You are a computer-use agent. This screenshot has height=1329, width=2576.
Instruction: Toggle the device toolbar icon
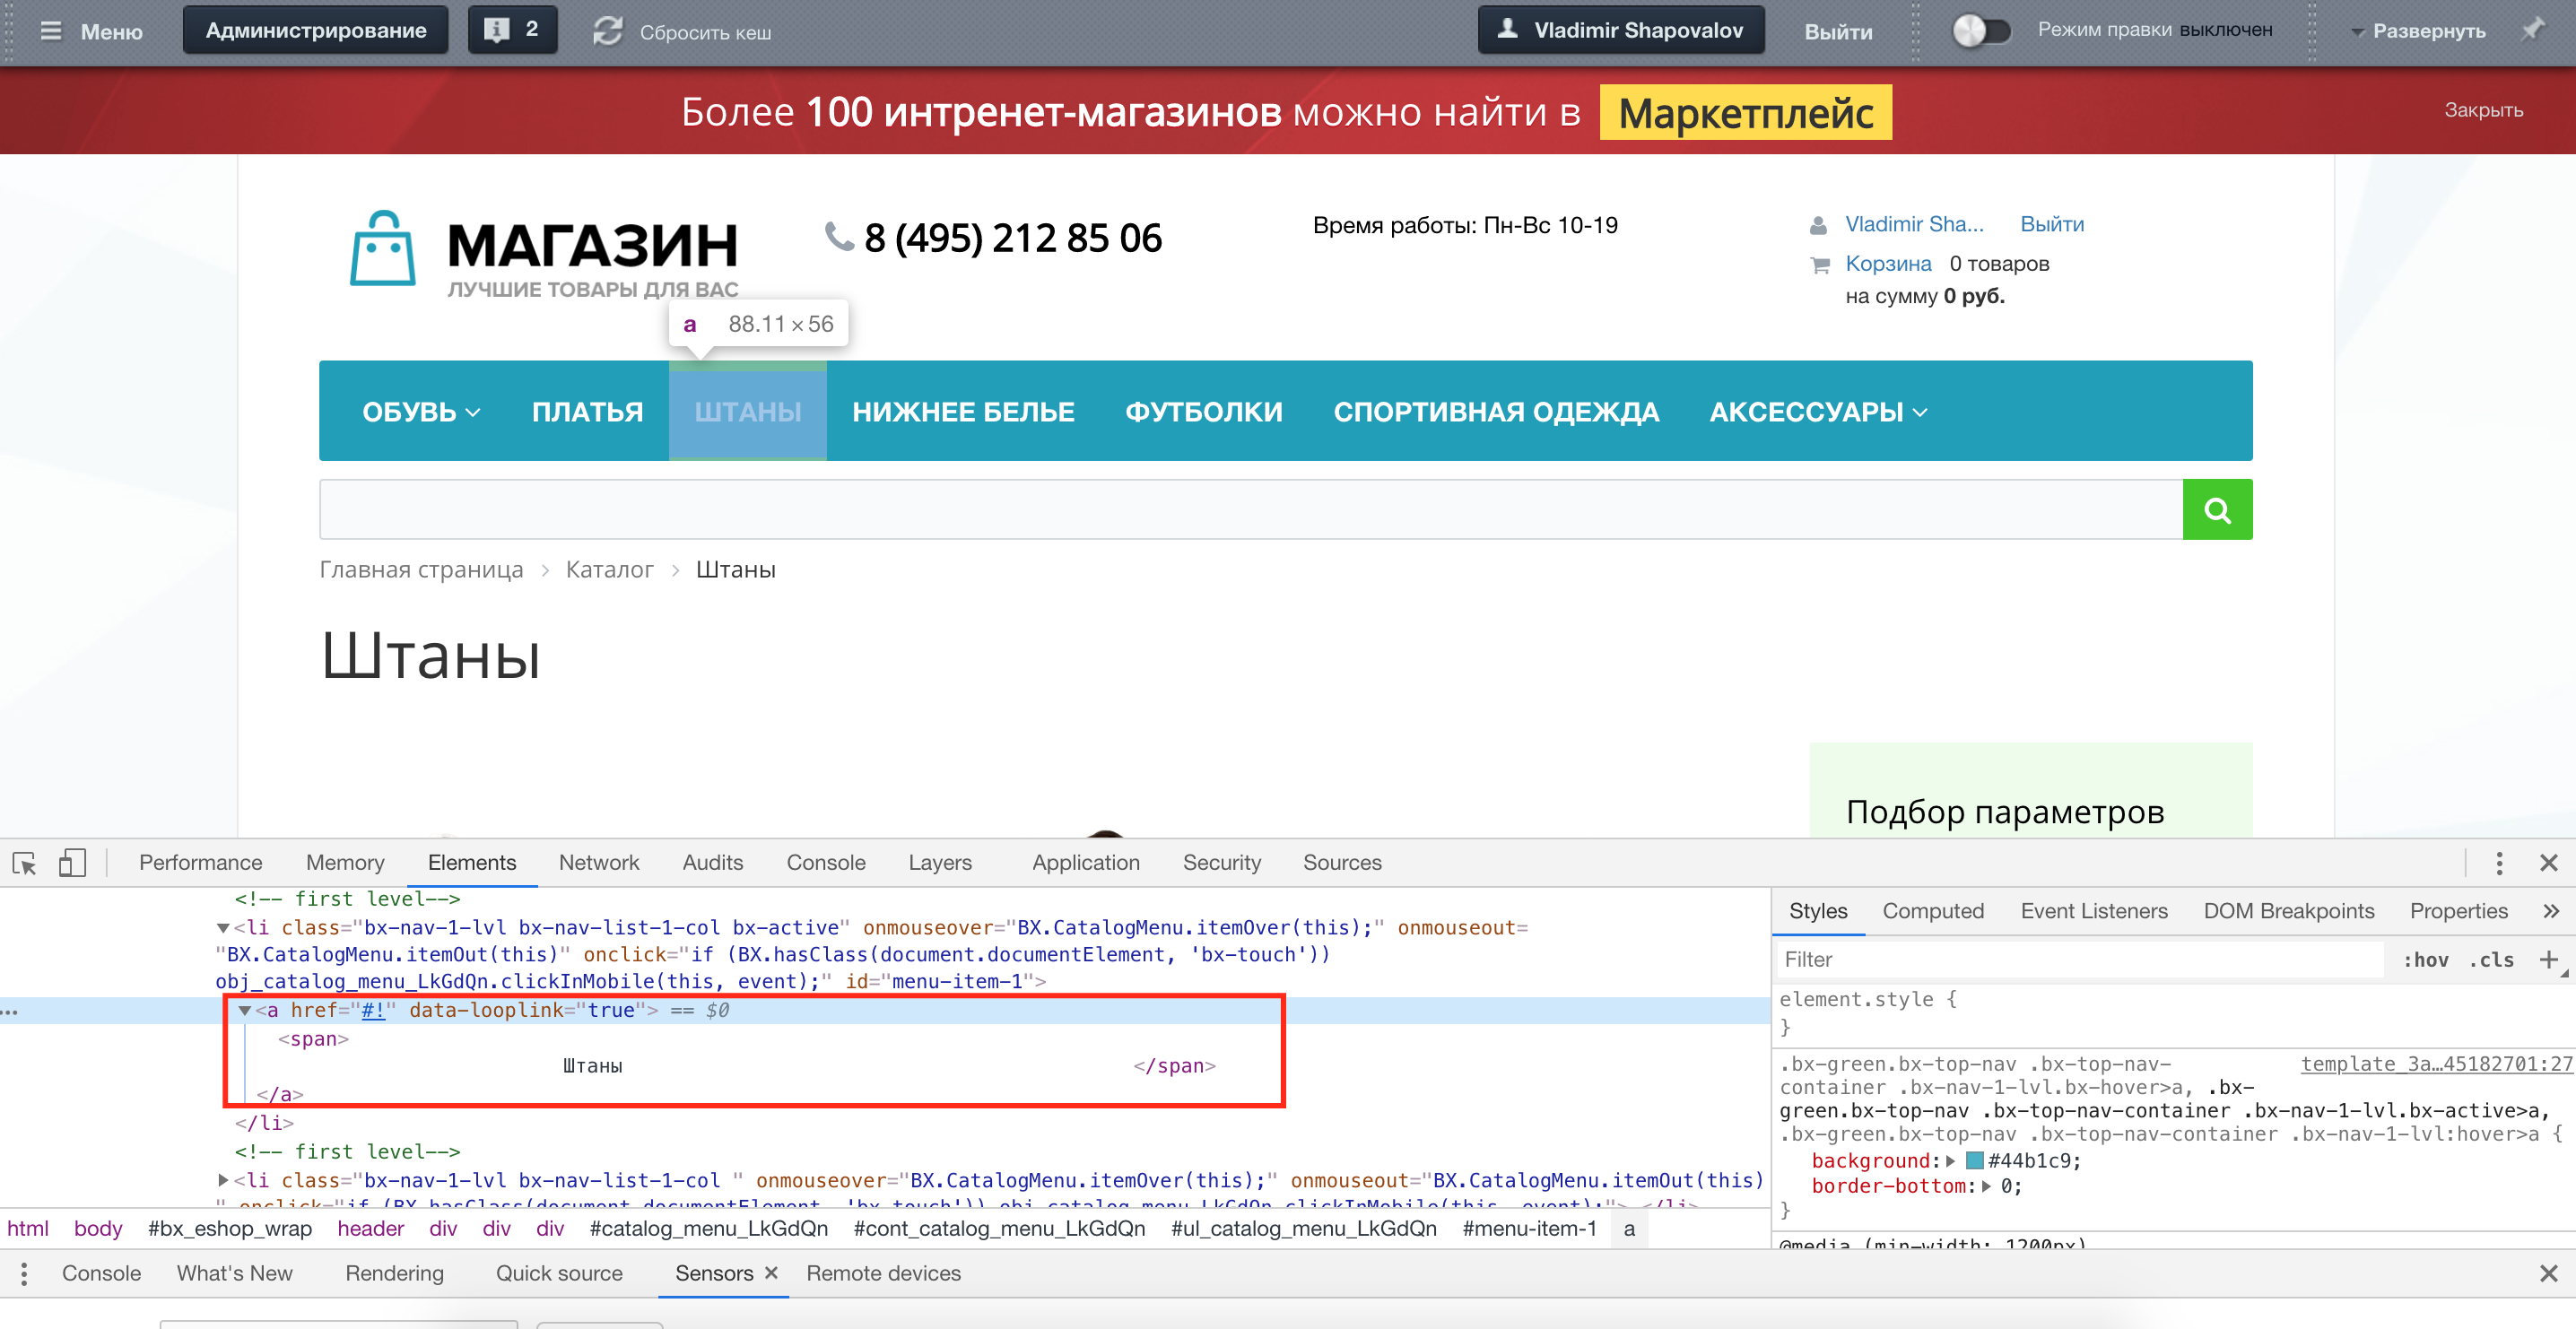pyautogui.click(x=72, y=863)
